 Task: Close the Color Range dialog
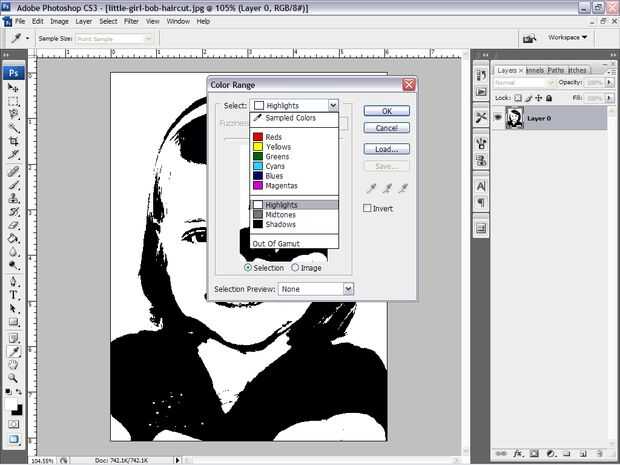(408, 84)
